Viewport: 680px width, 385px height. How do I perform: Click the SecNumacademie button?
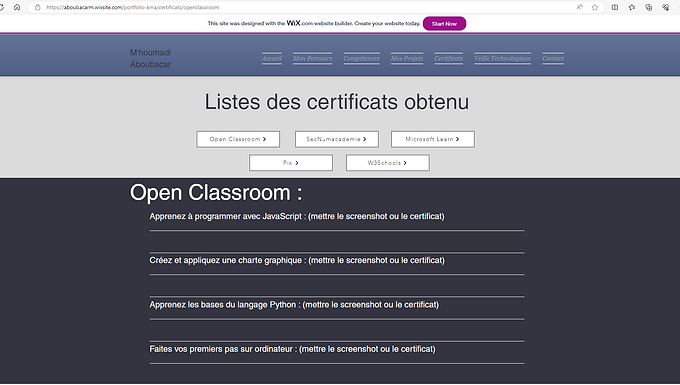pyautogui.click(x=337, y=139)
